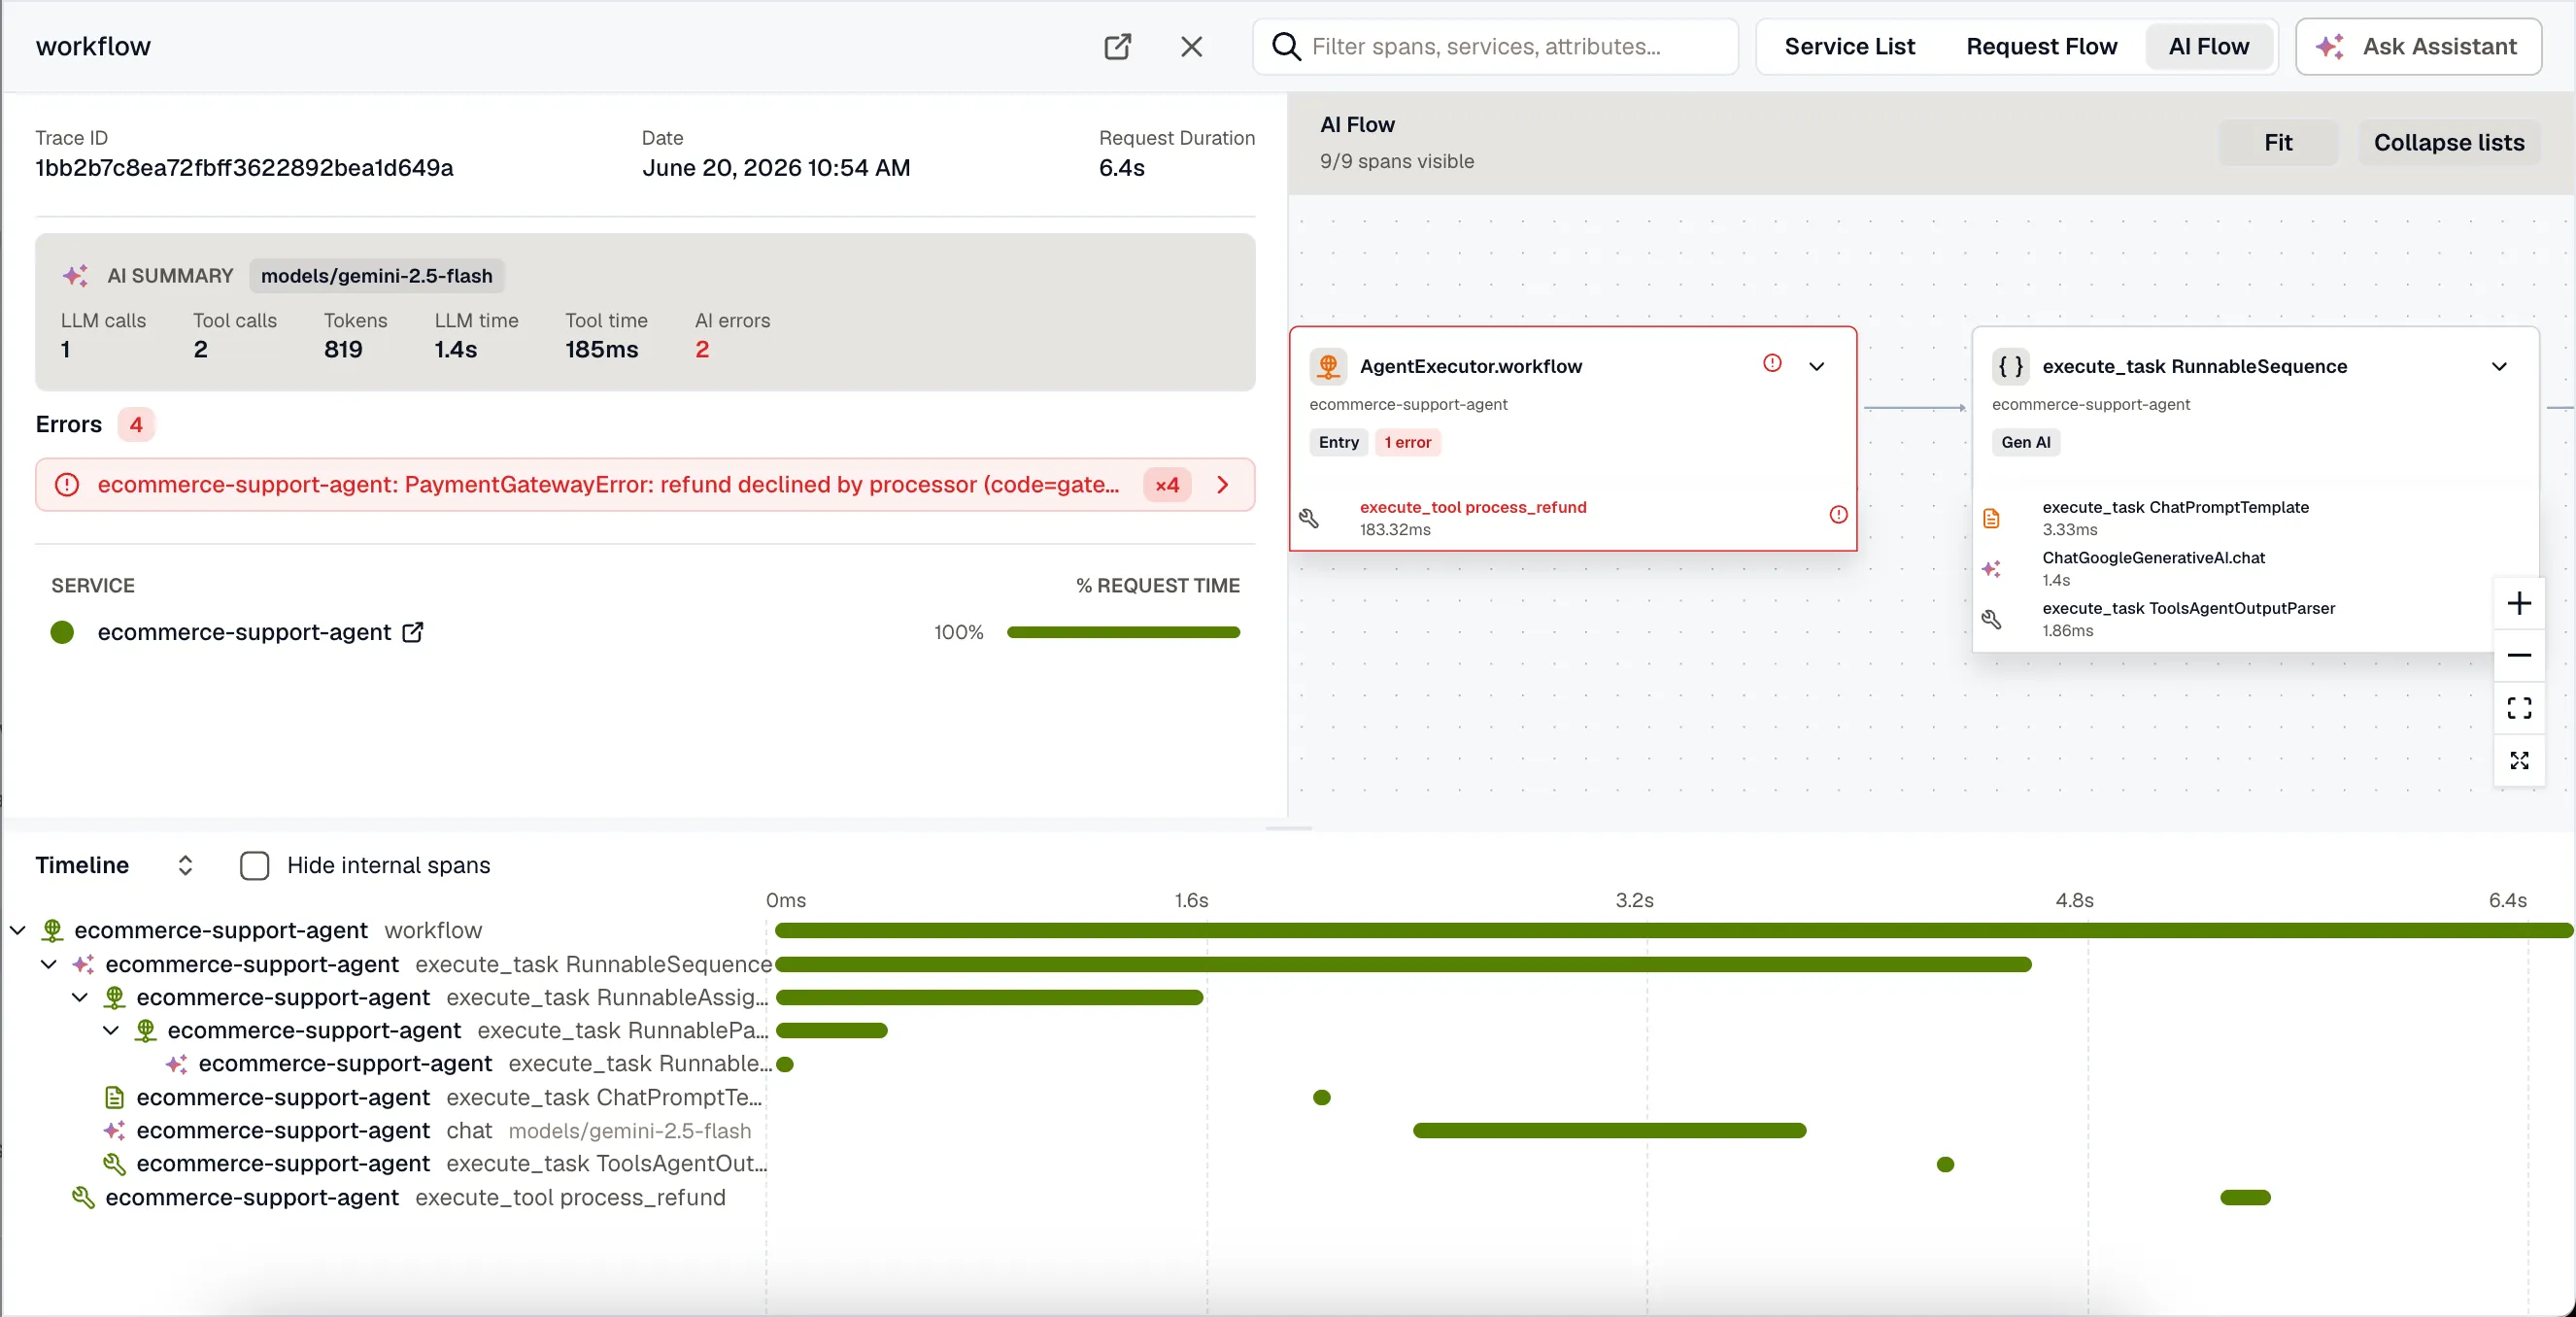This screenshot has height=1317, width=2576.
Task: Switch to the Request Flow tab
Action: click(x=2041, y=46)
